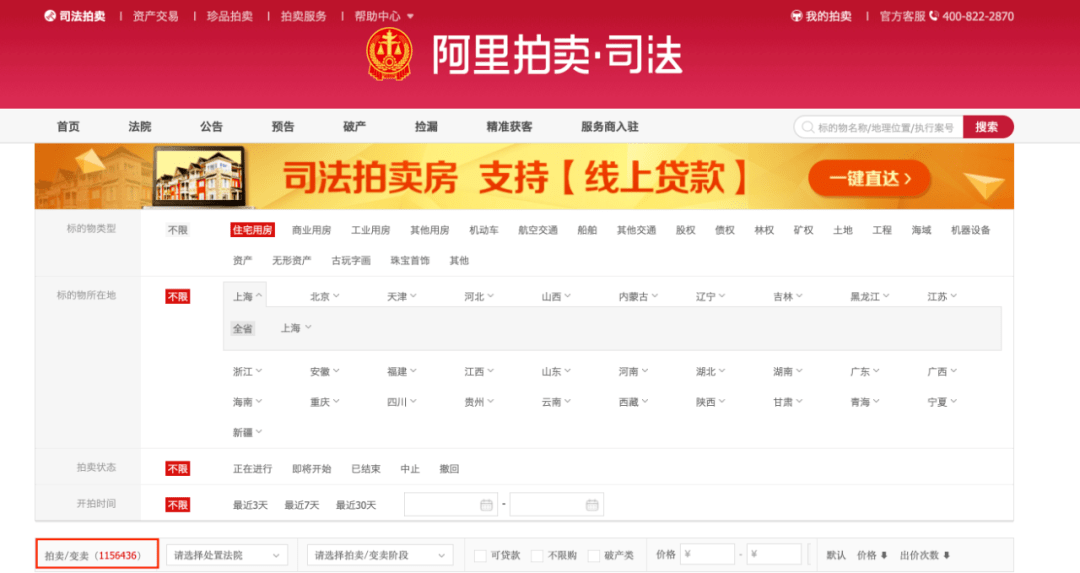Image resolution: width=1080 pixels, height=573 pixels.
Task: Select the 珠宝首饰 category
Action: click(x=410, y=260)
